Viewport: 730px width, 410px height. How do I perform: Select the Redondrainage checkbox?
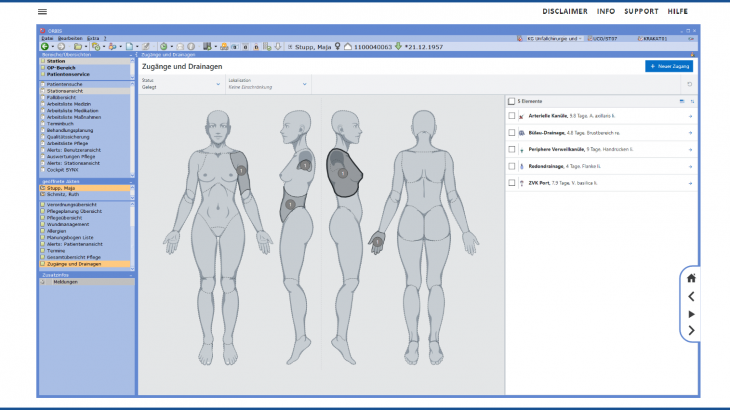[512, 167]
